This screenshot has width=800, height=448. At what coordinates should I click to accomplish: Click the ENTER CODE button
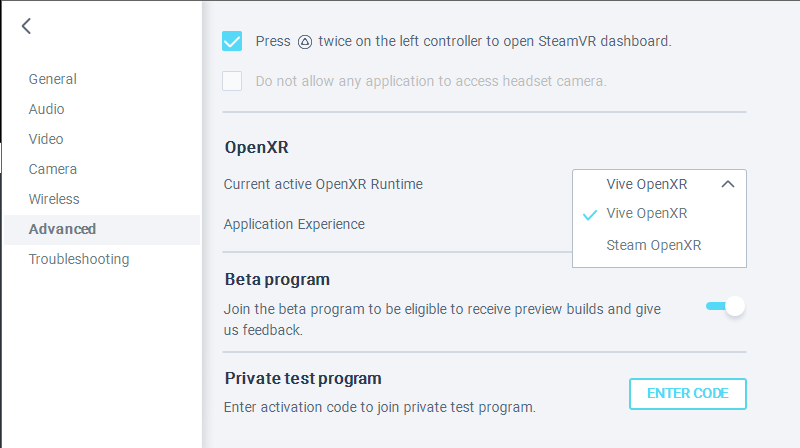pyautogui.click(x=688, y=393)
